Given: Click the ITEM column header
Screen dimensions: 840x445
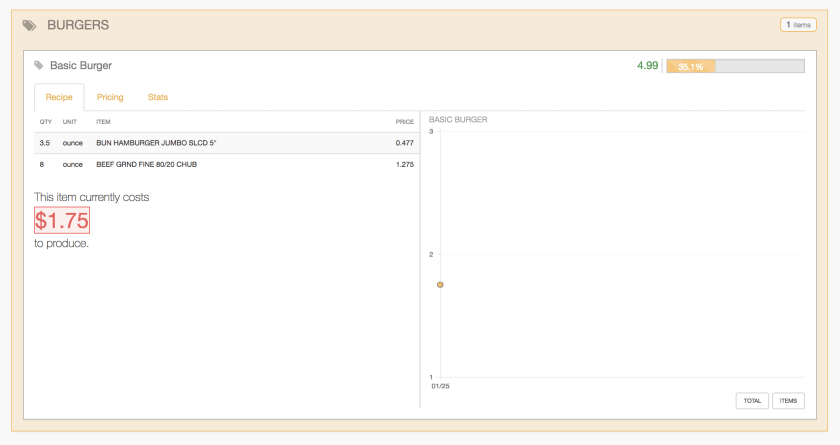Looking at the screenshot, I should (103, 122).
